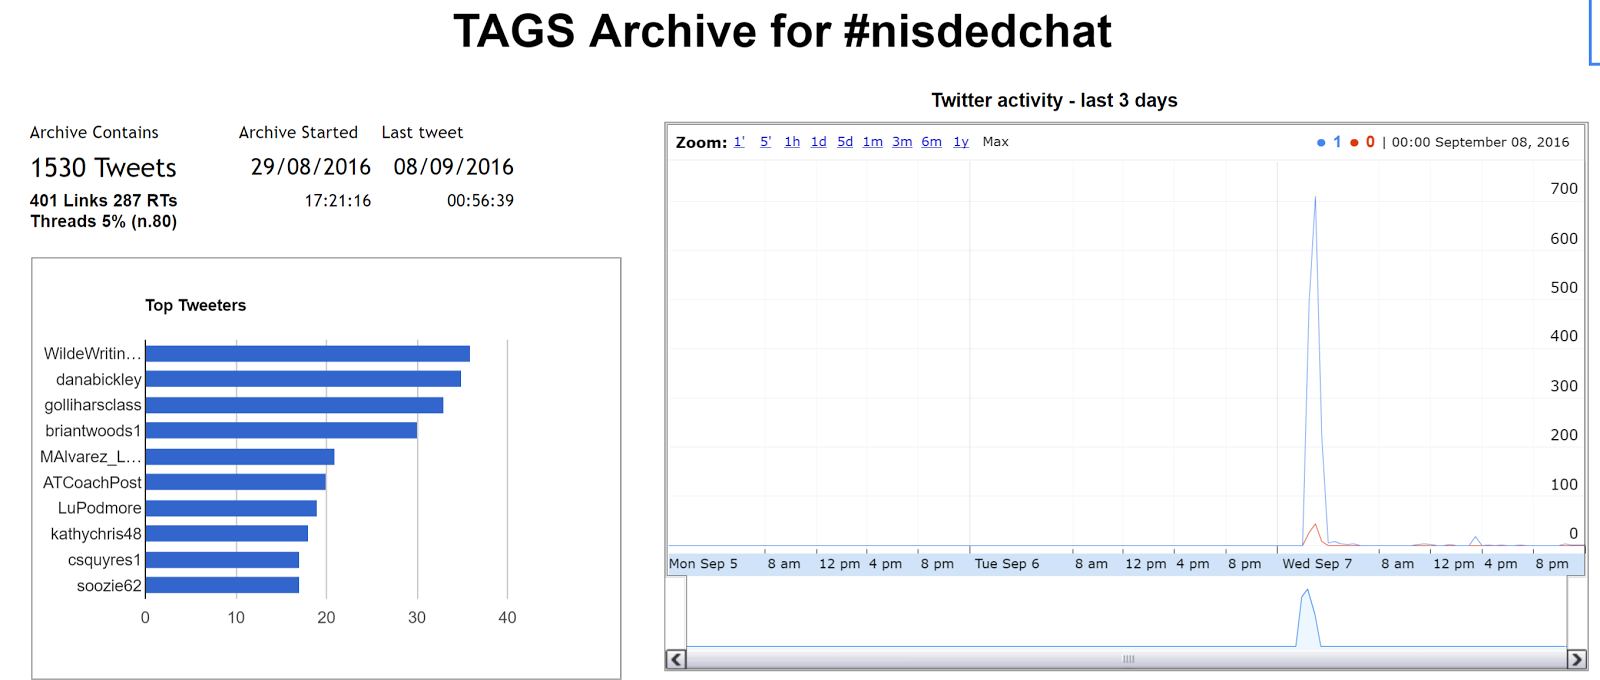Click the WildeWritin… bar in Top Tweeters
1600x680 pixels.
(307, 354)
